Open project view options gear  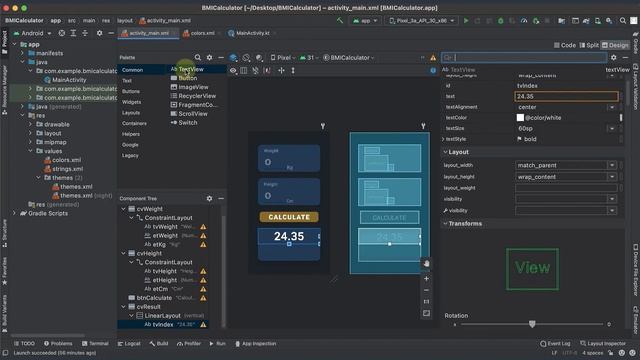click(99, 33)
